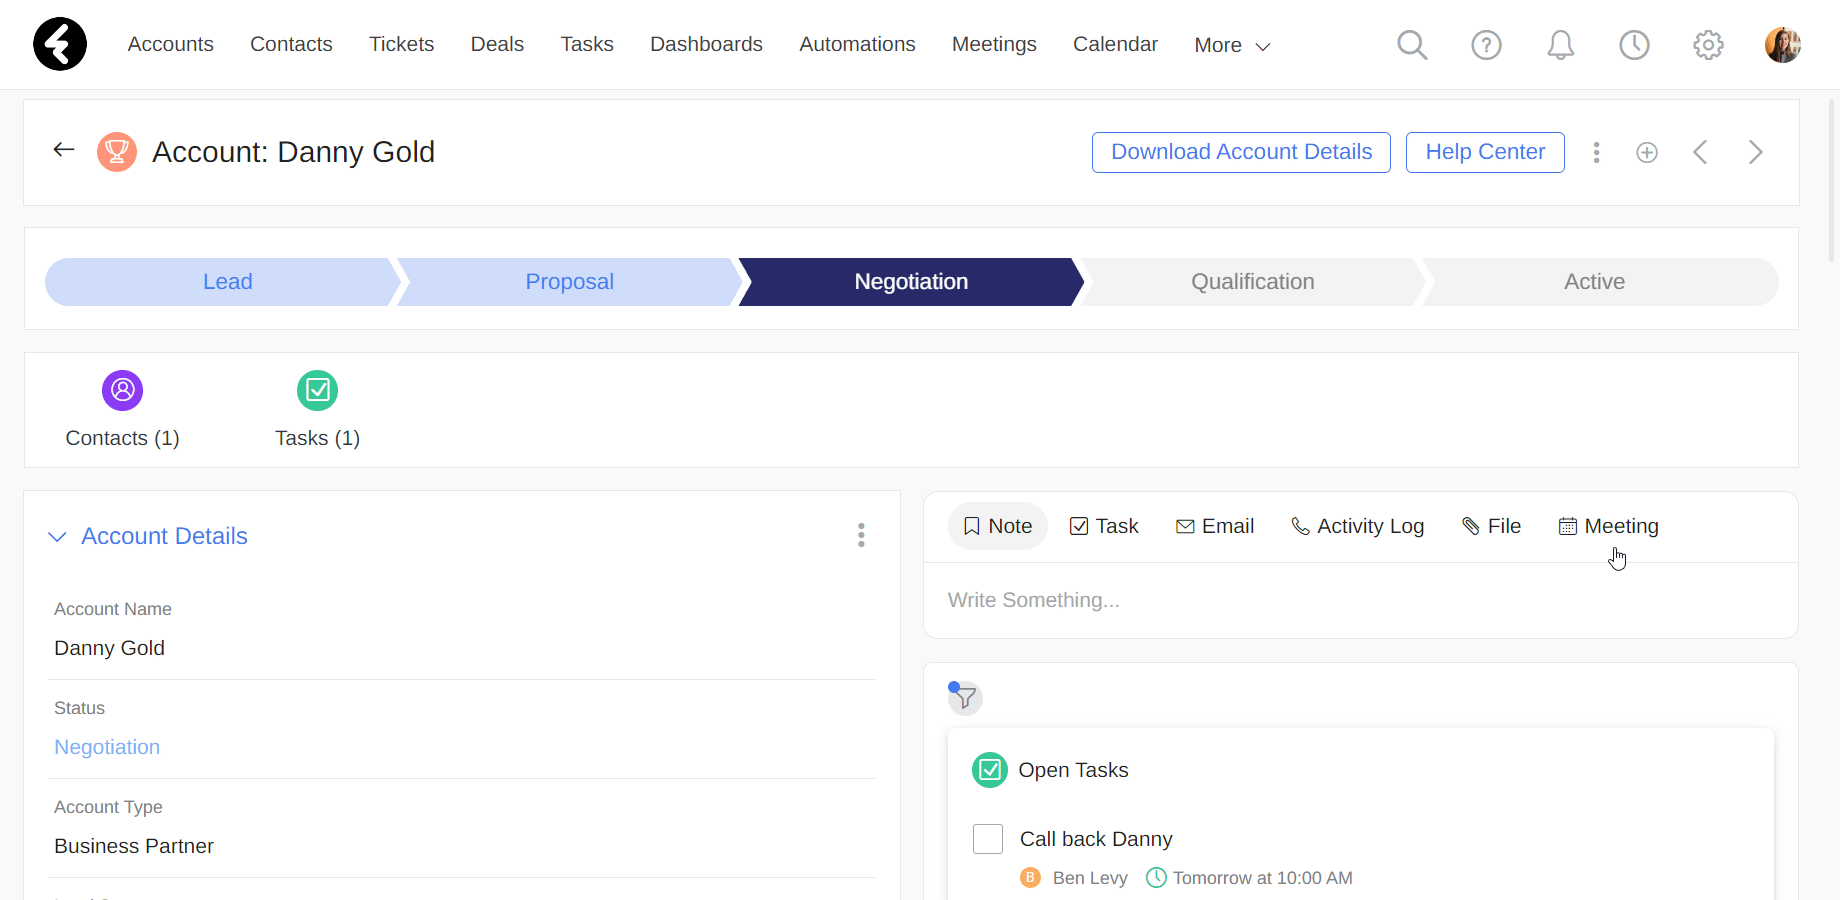Click the account trophy icon
1840x900 pixels.
pyautogui.click(x=117, y=152)
